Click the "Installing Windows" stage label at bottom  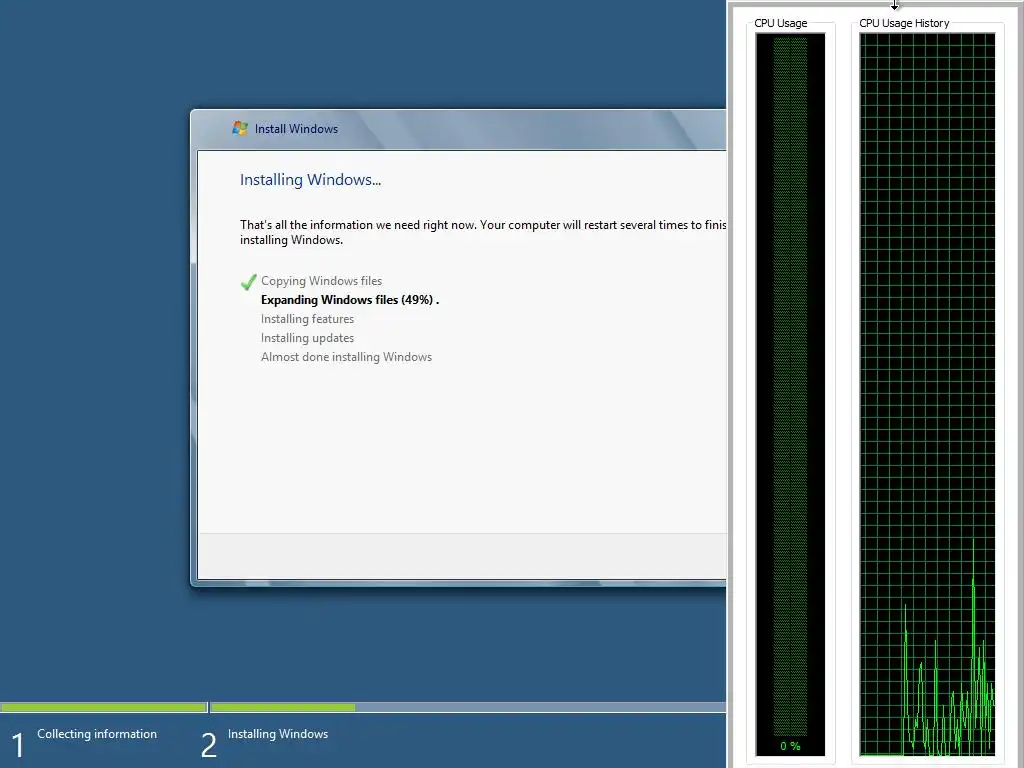click(x=278, y=733)
